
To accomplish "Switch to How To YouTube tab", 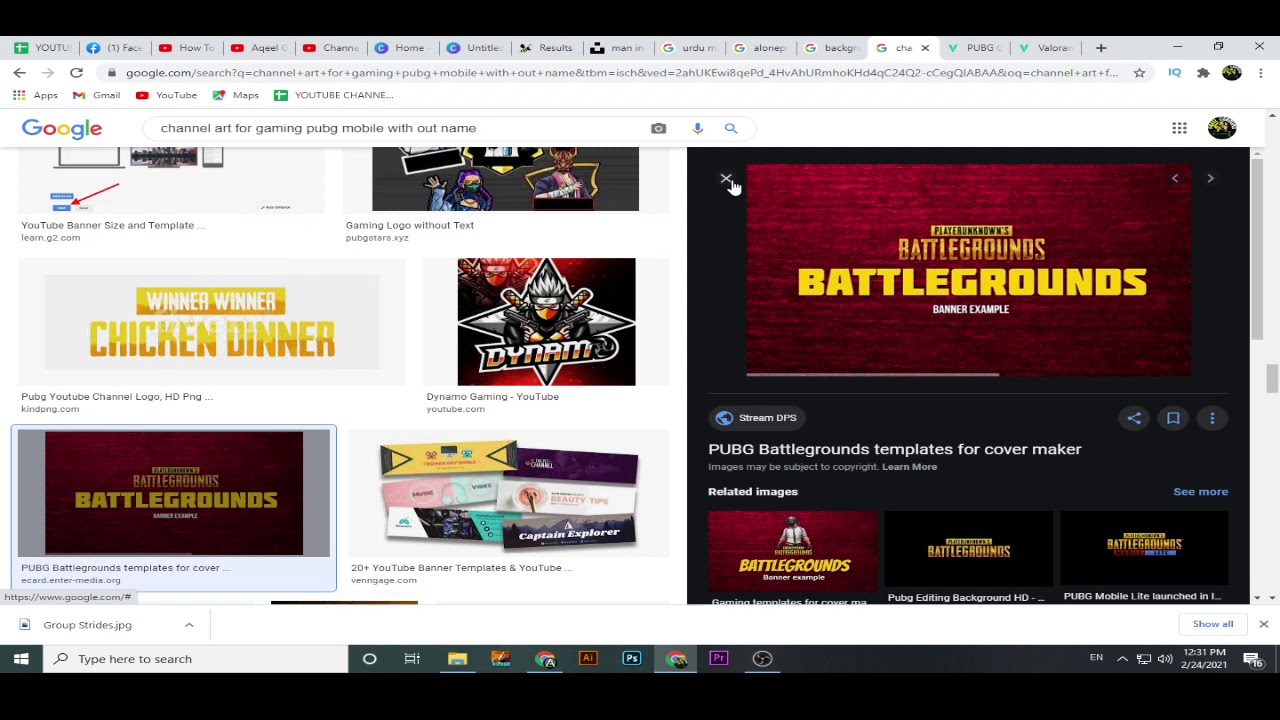I will point(188,48).
